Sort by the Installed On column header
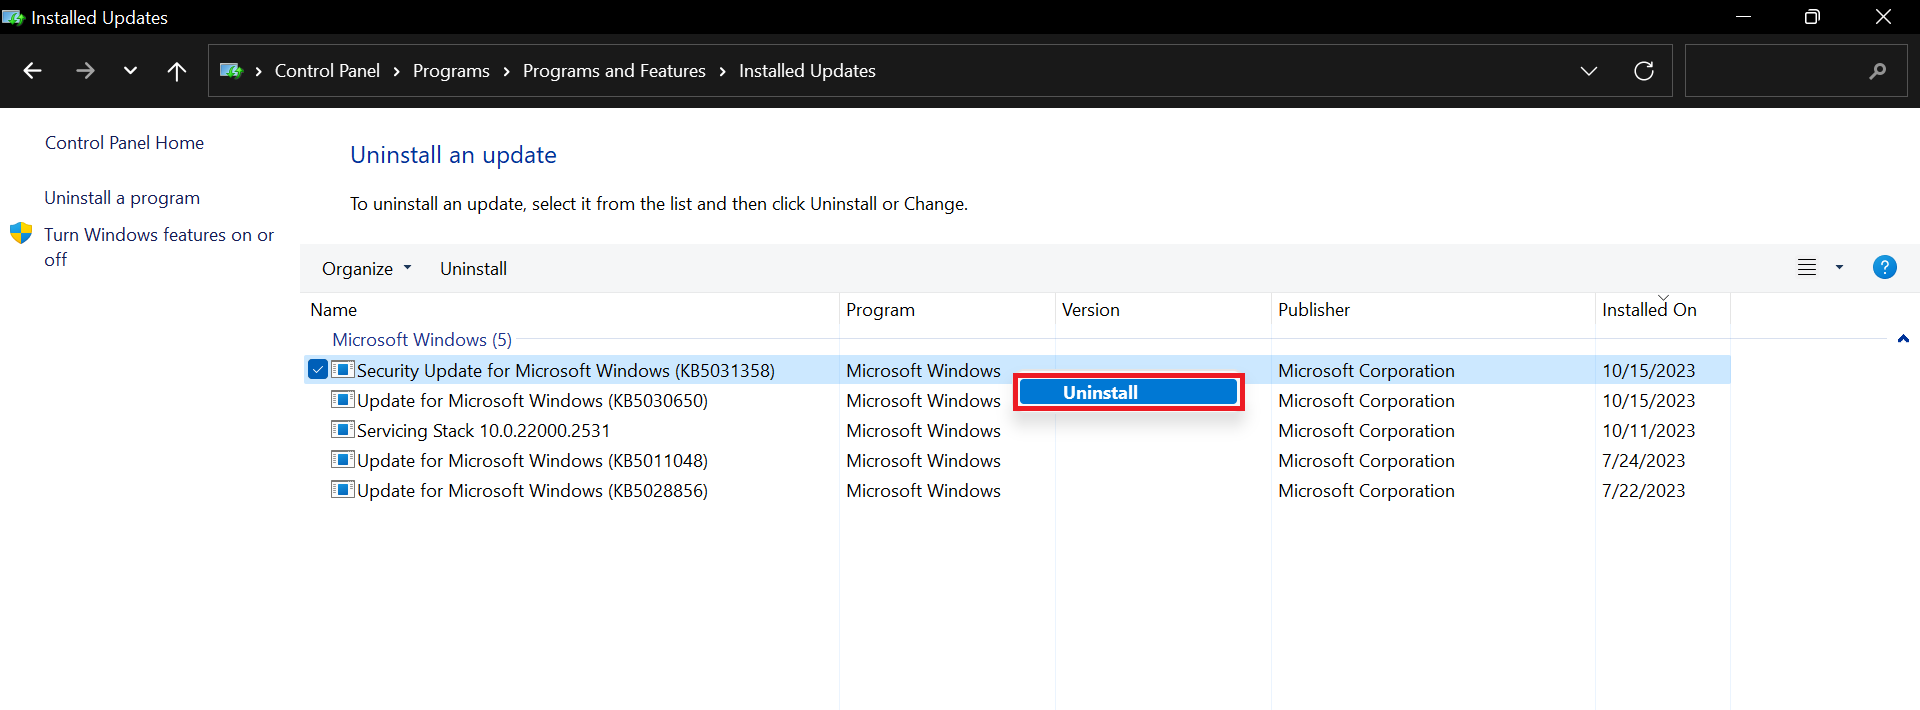The height and width of the screenshot is (710, 1920). [x=1648, y=310]
